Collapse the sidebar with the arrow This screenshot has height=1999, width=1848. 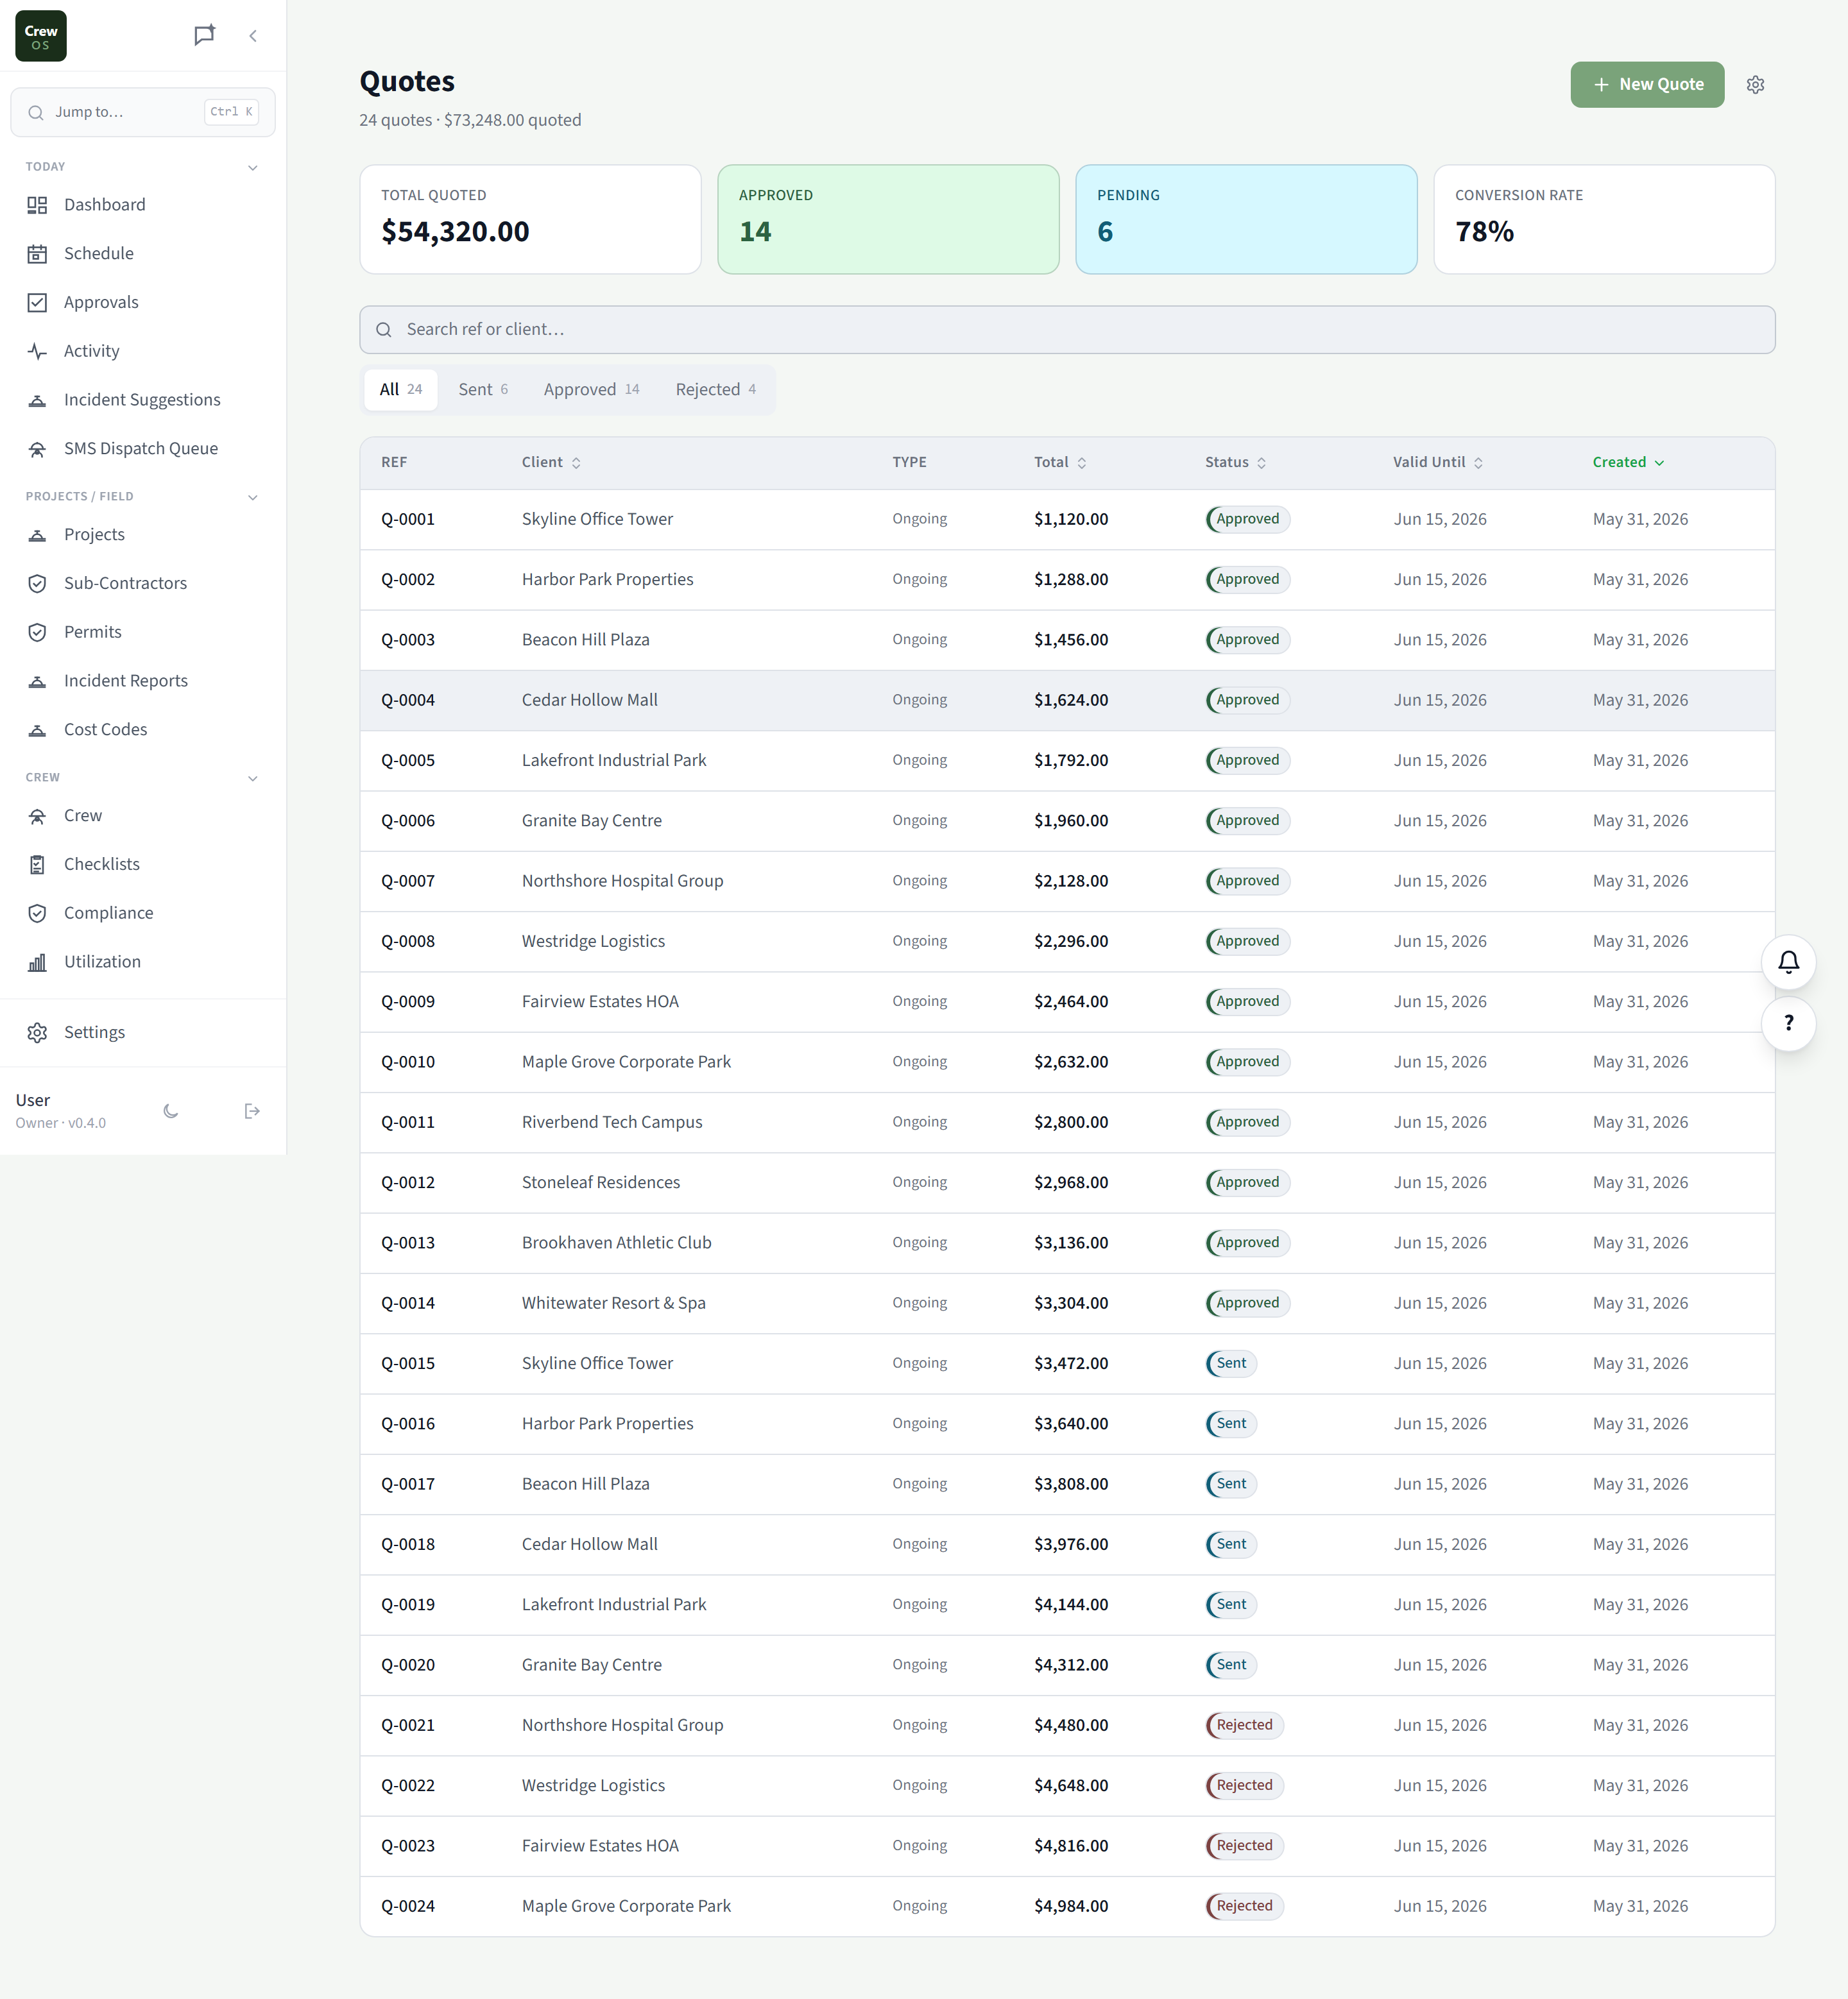(x=253, y=36)
